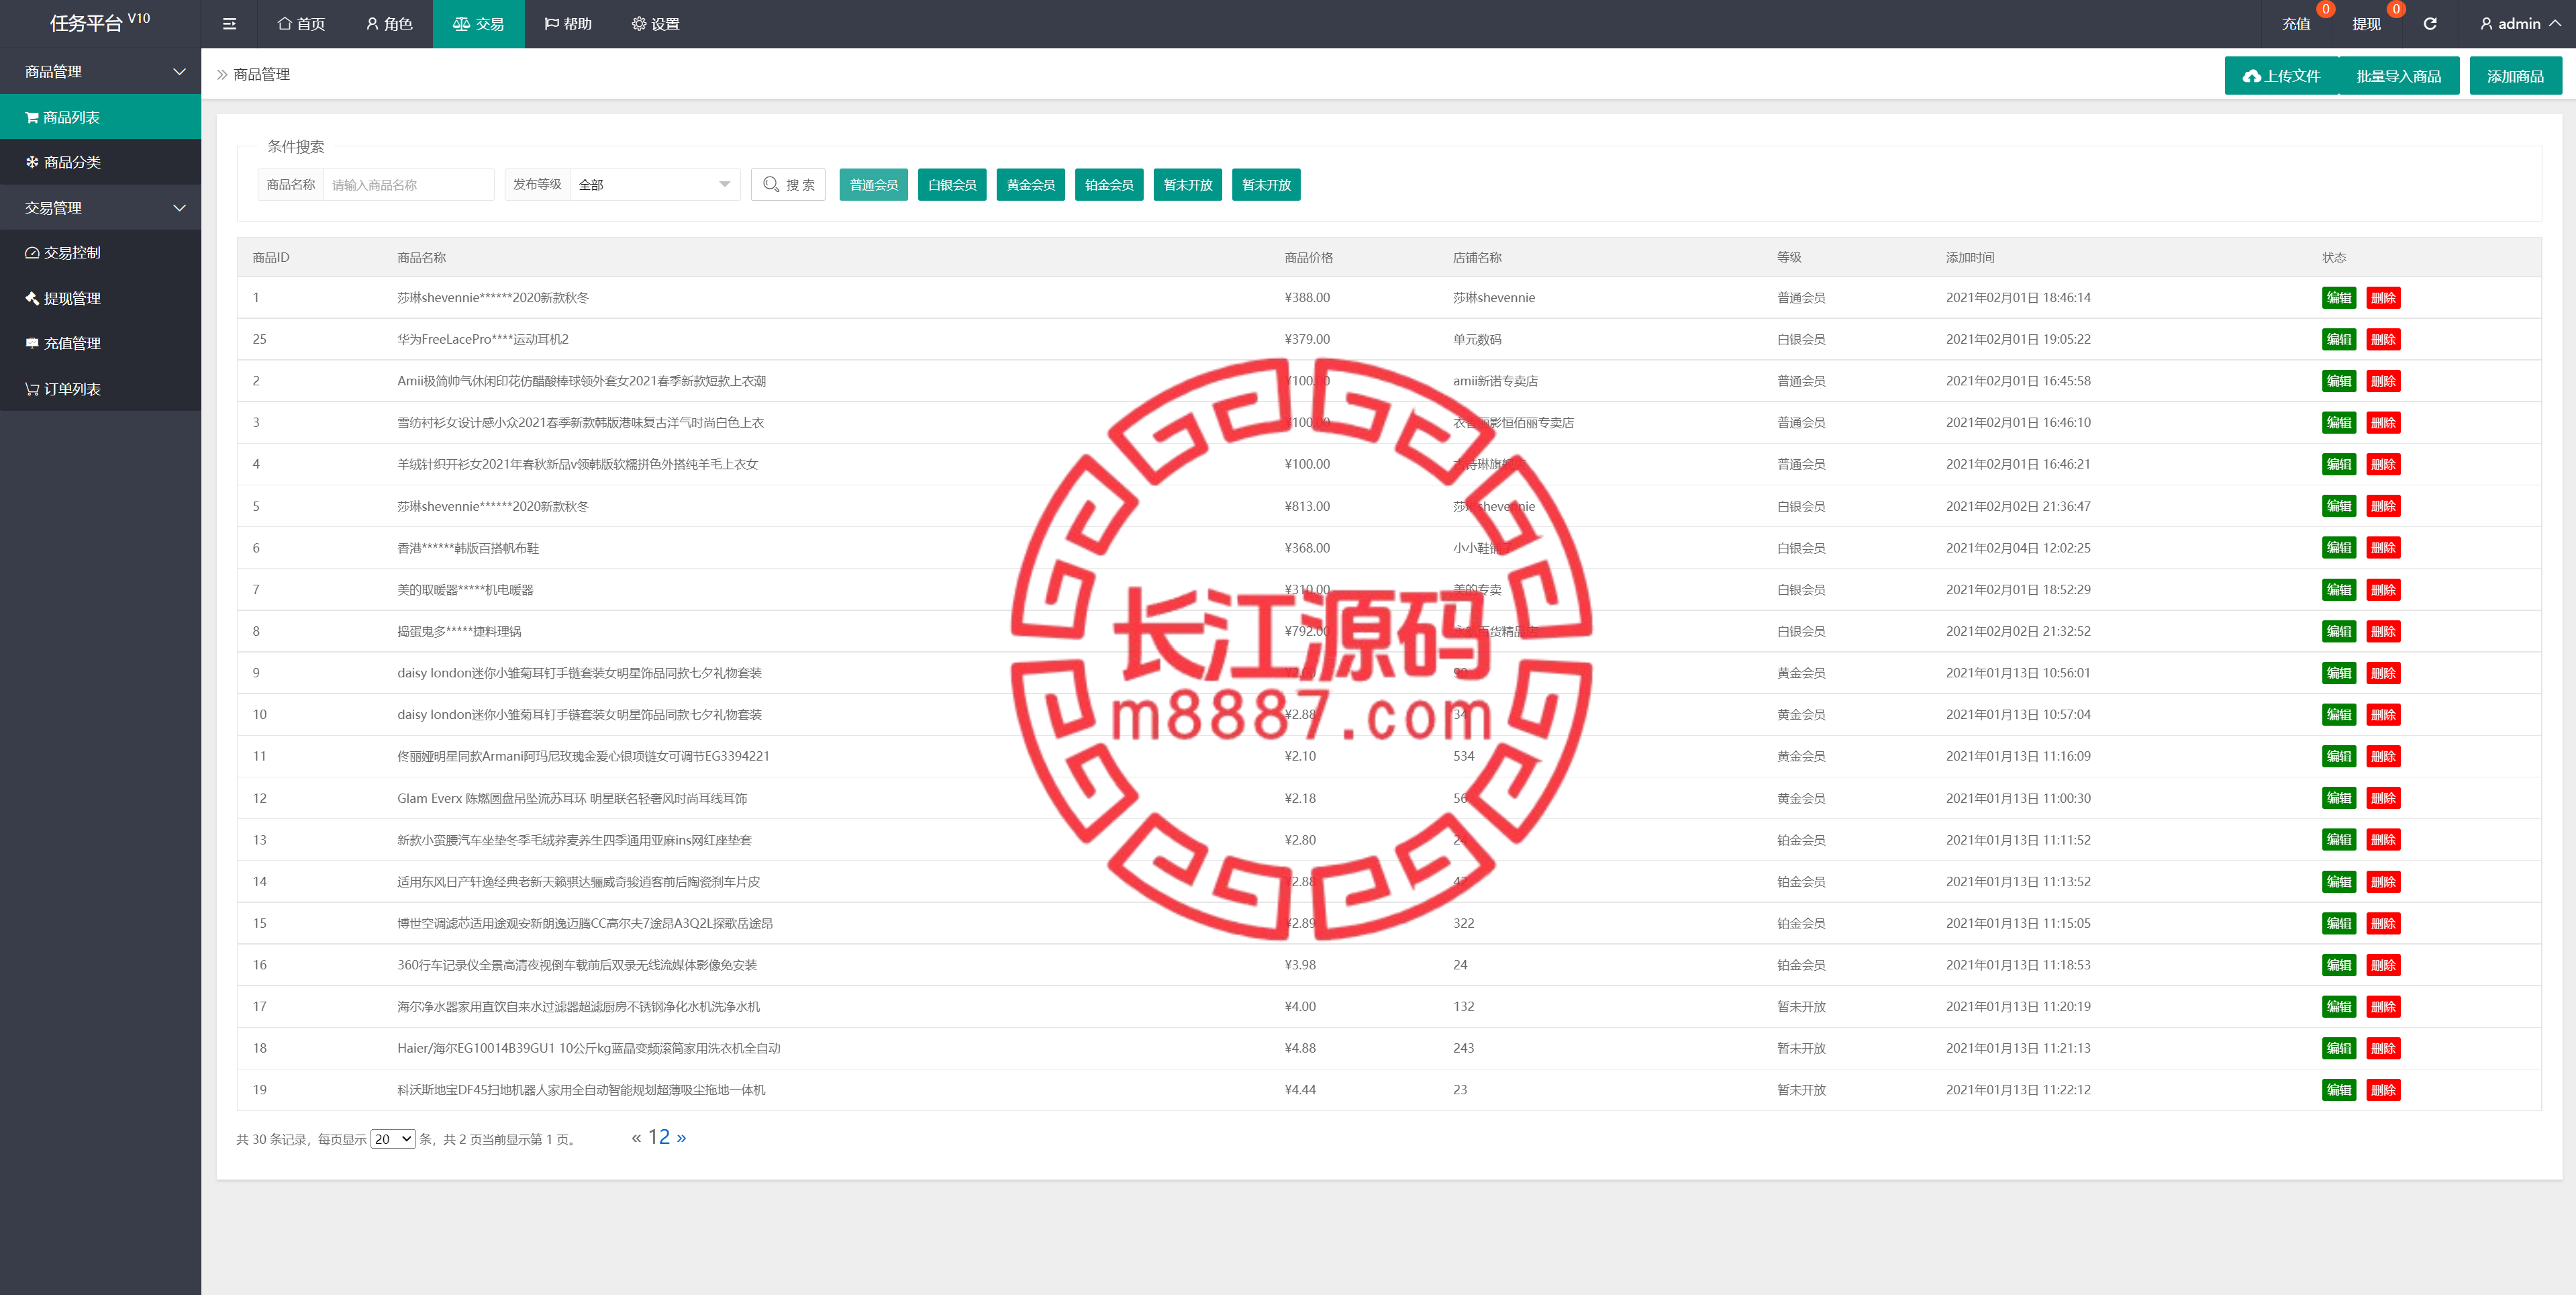2576x1295 pixels.
Task: Edit product ID 25 华为FreeLacePro
Action: [x=2338, y=339]
